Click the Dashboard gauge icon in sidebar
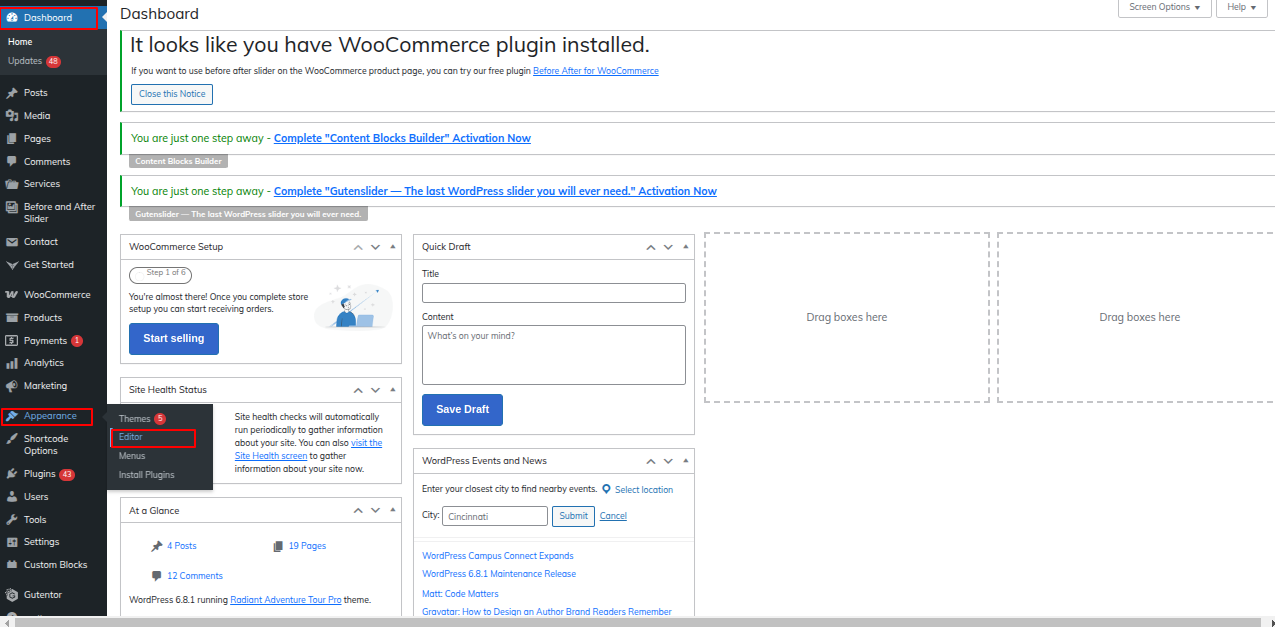Viewport: 1275px width, 627px height. pyautogui.click(x=12, y=18)
